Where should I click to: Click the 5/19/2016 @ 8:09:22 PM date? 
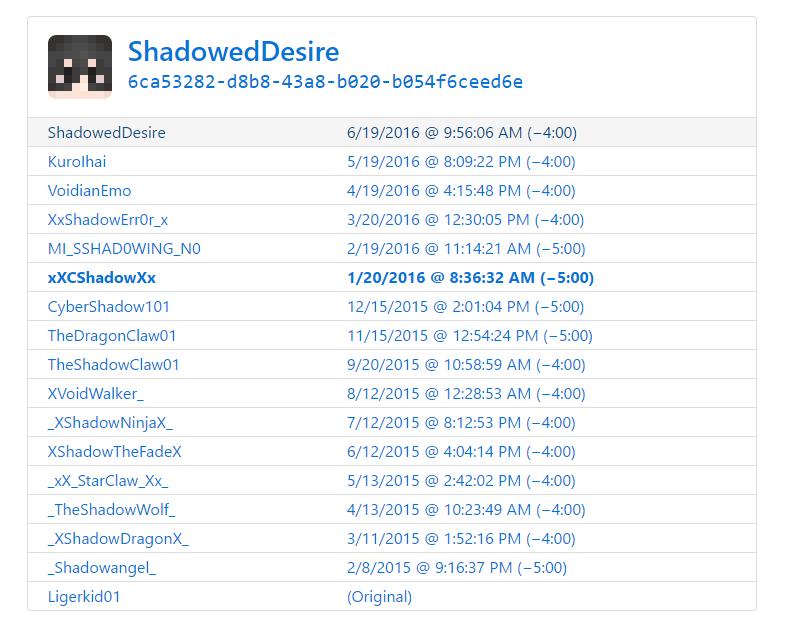(x=461, y=162)
